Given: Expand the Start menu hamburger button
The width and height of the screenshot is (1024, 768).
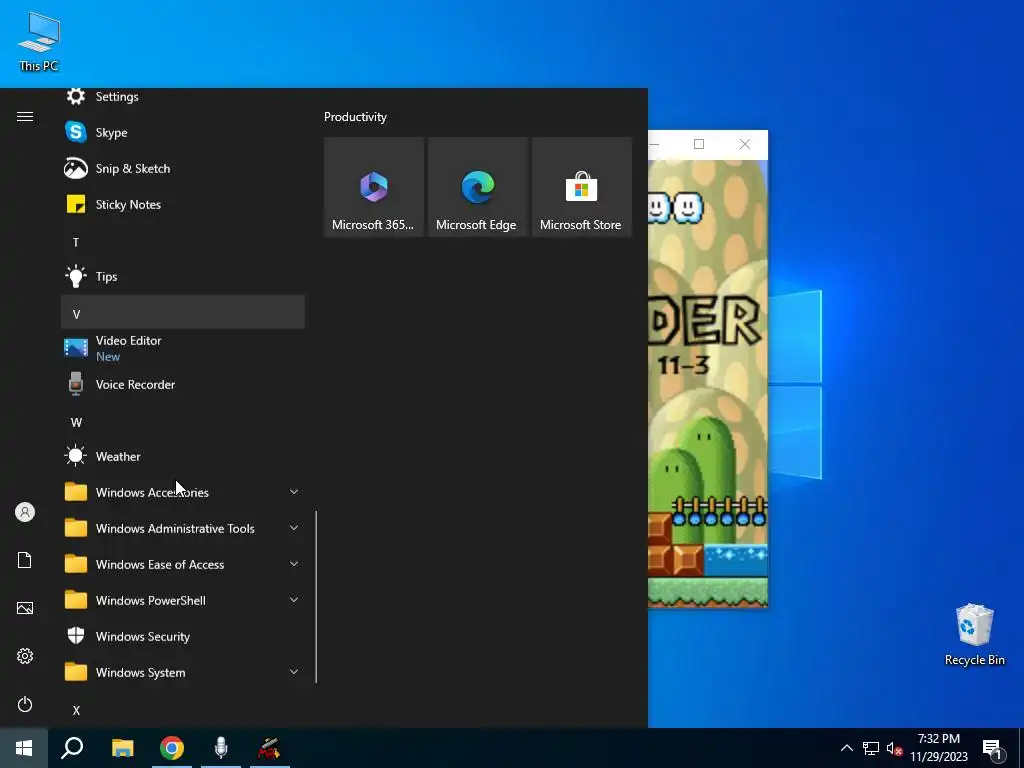Looking at the screenshot, I should point(25,117).
